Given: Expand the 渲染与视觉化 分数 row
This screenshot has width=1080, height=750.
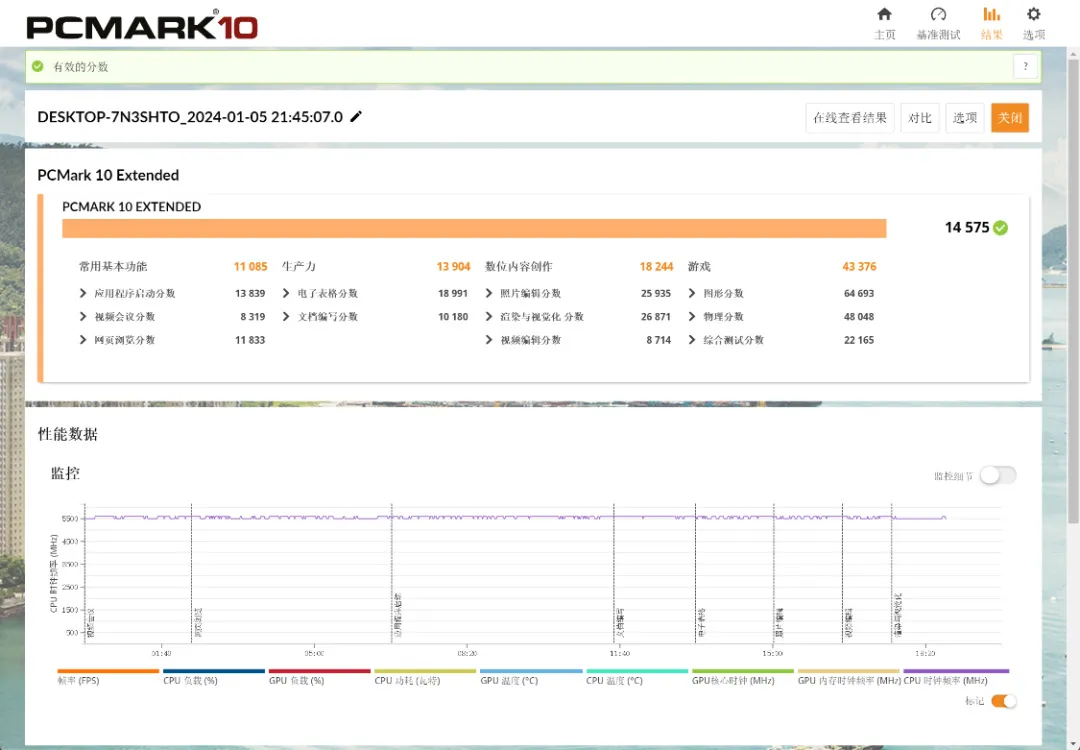Looking at the screenshot, I should point(489,317).
